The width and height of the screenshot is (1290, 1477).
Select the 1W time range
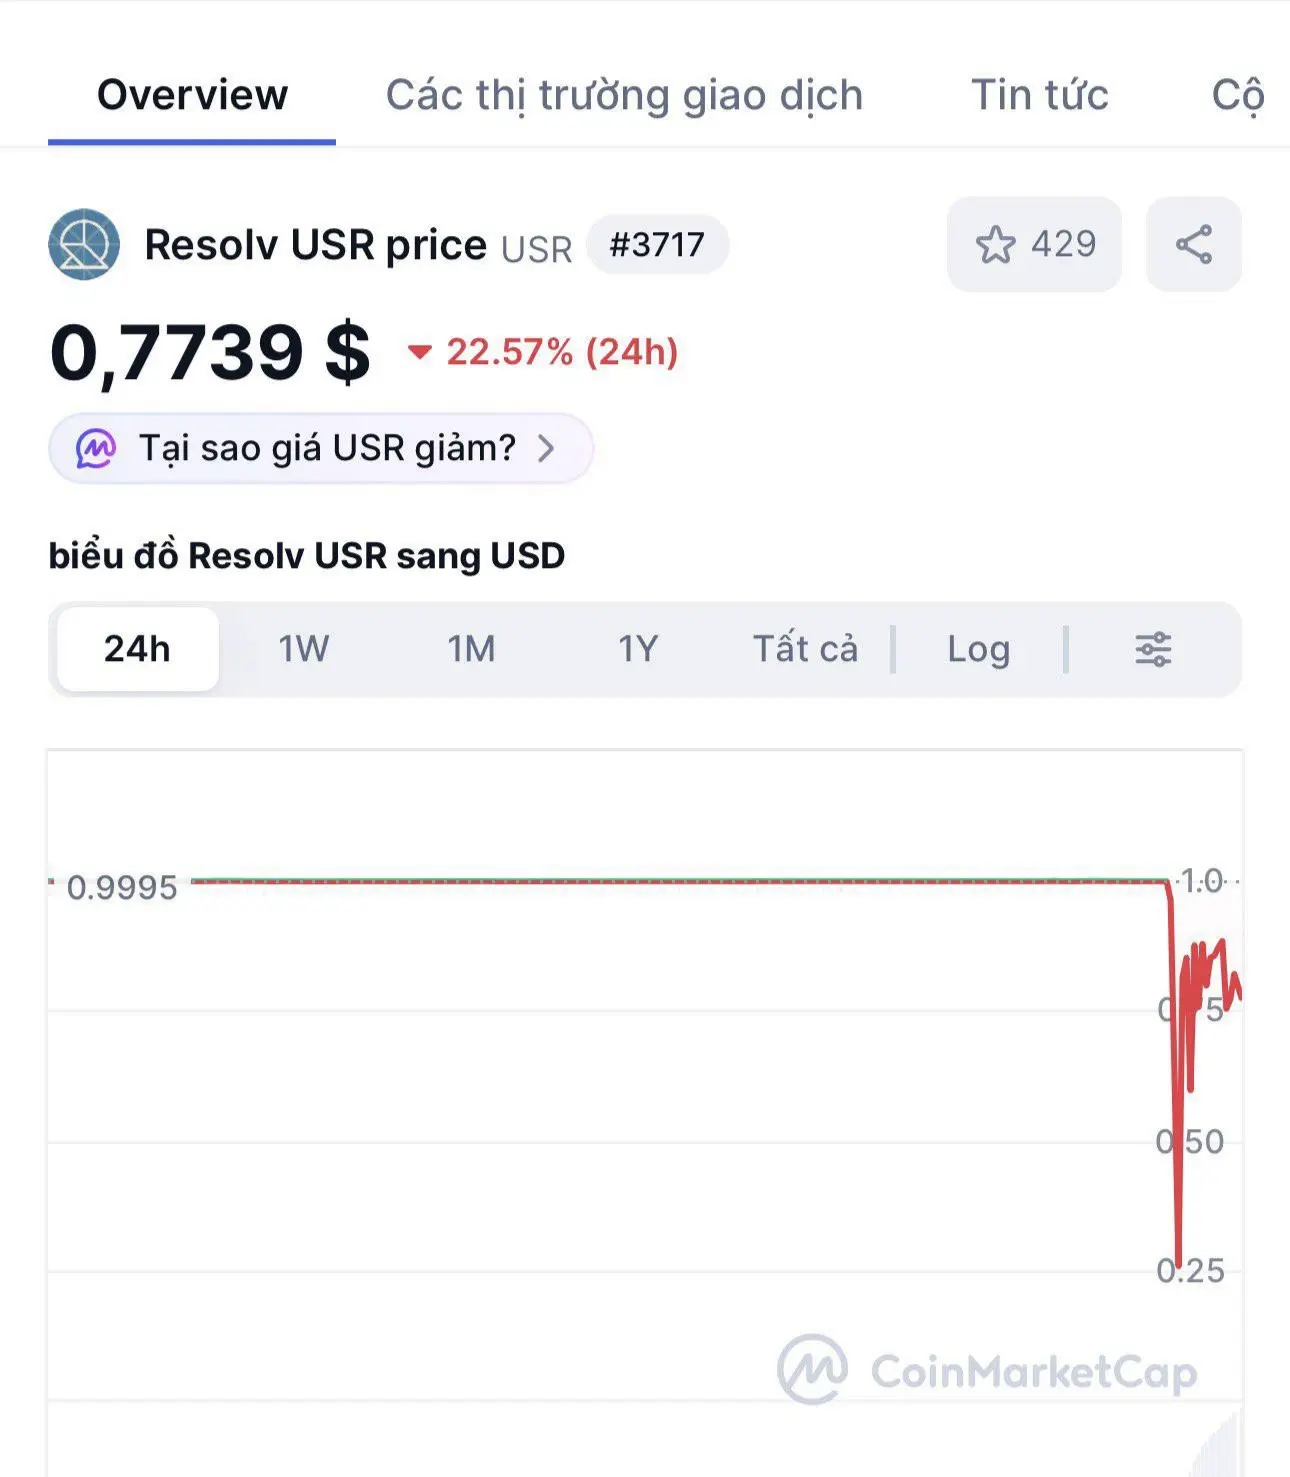[304, 649]
